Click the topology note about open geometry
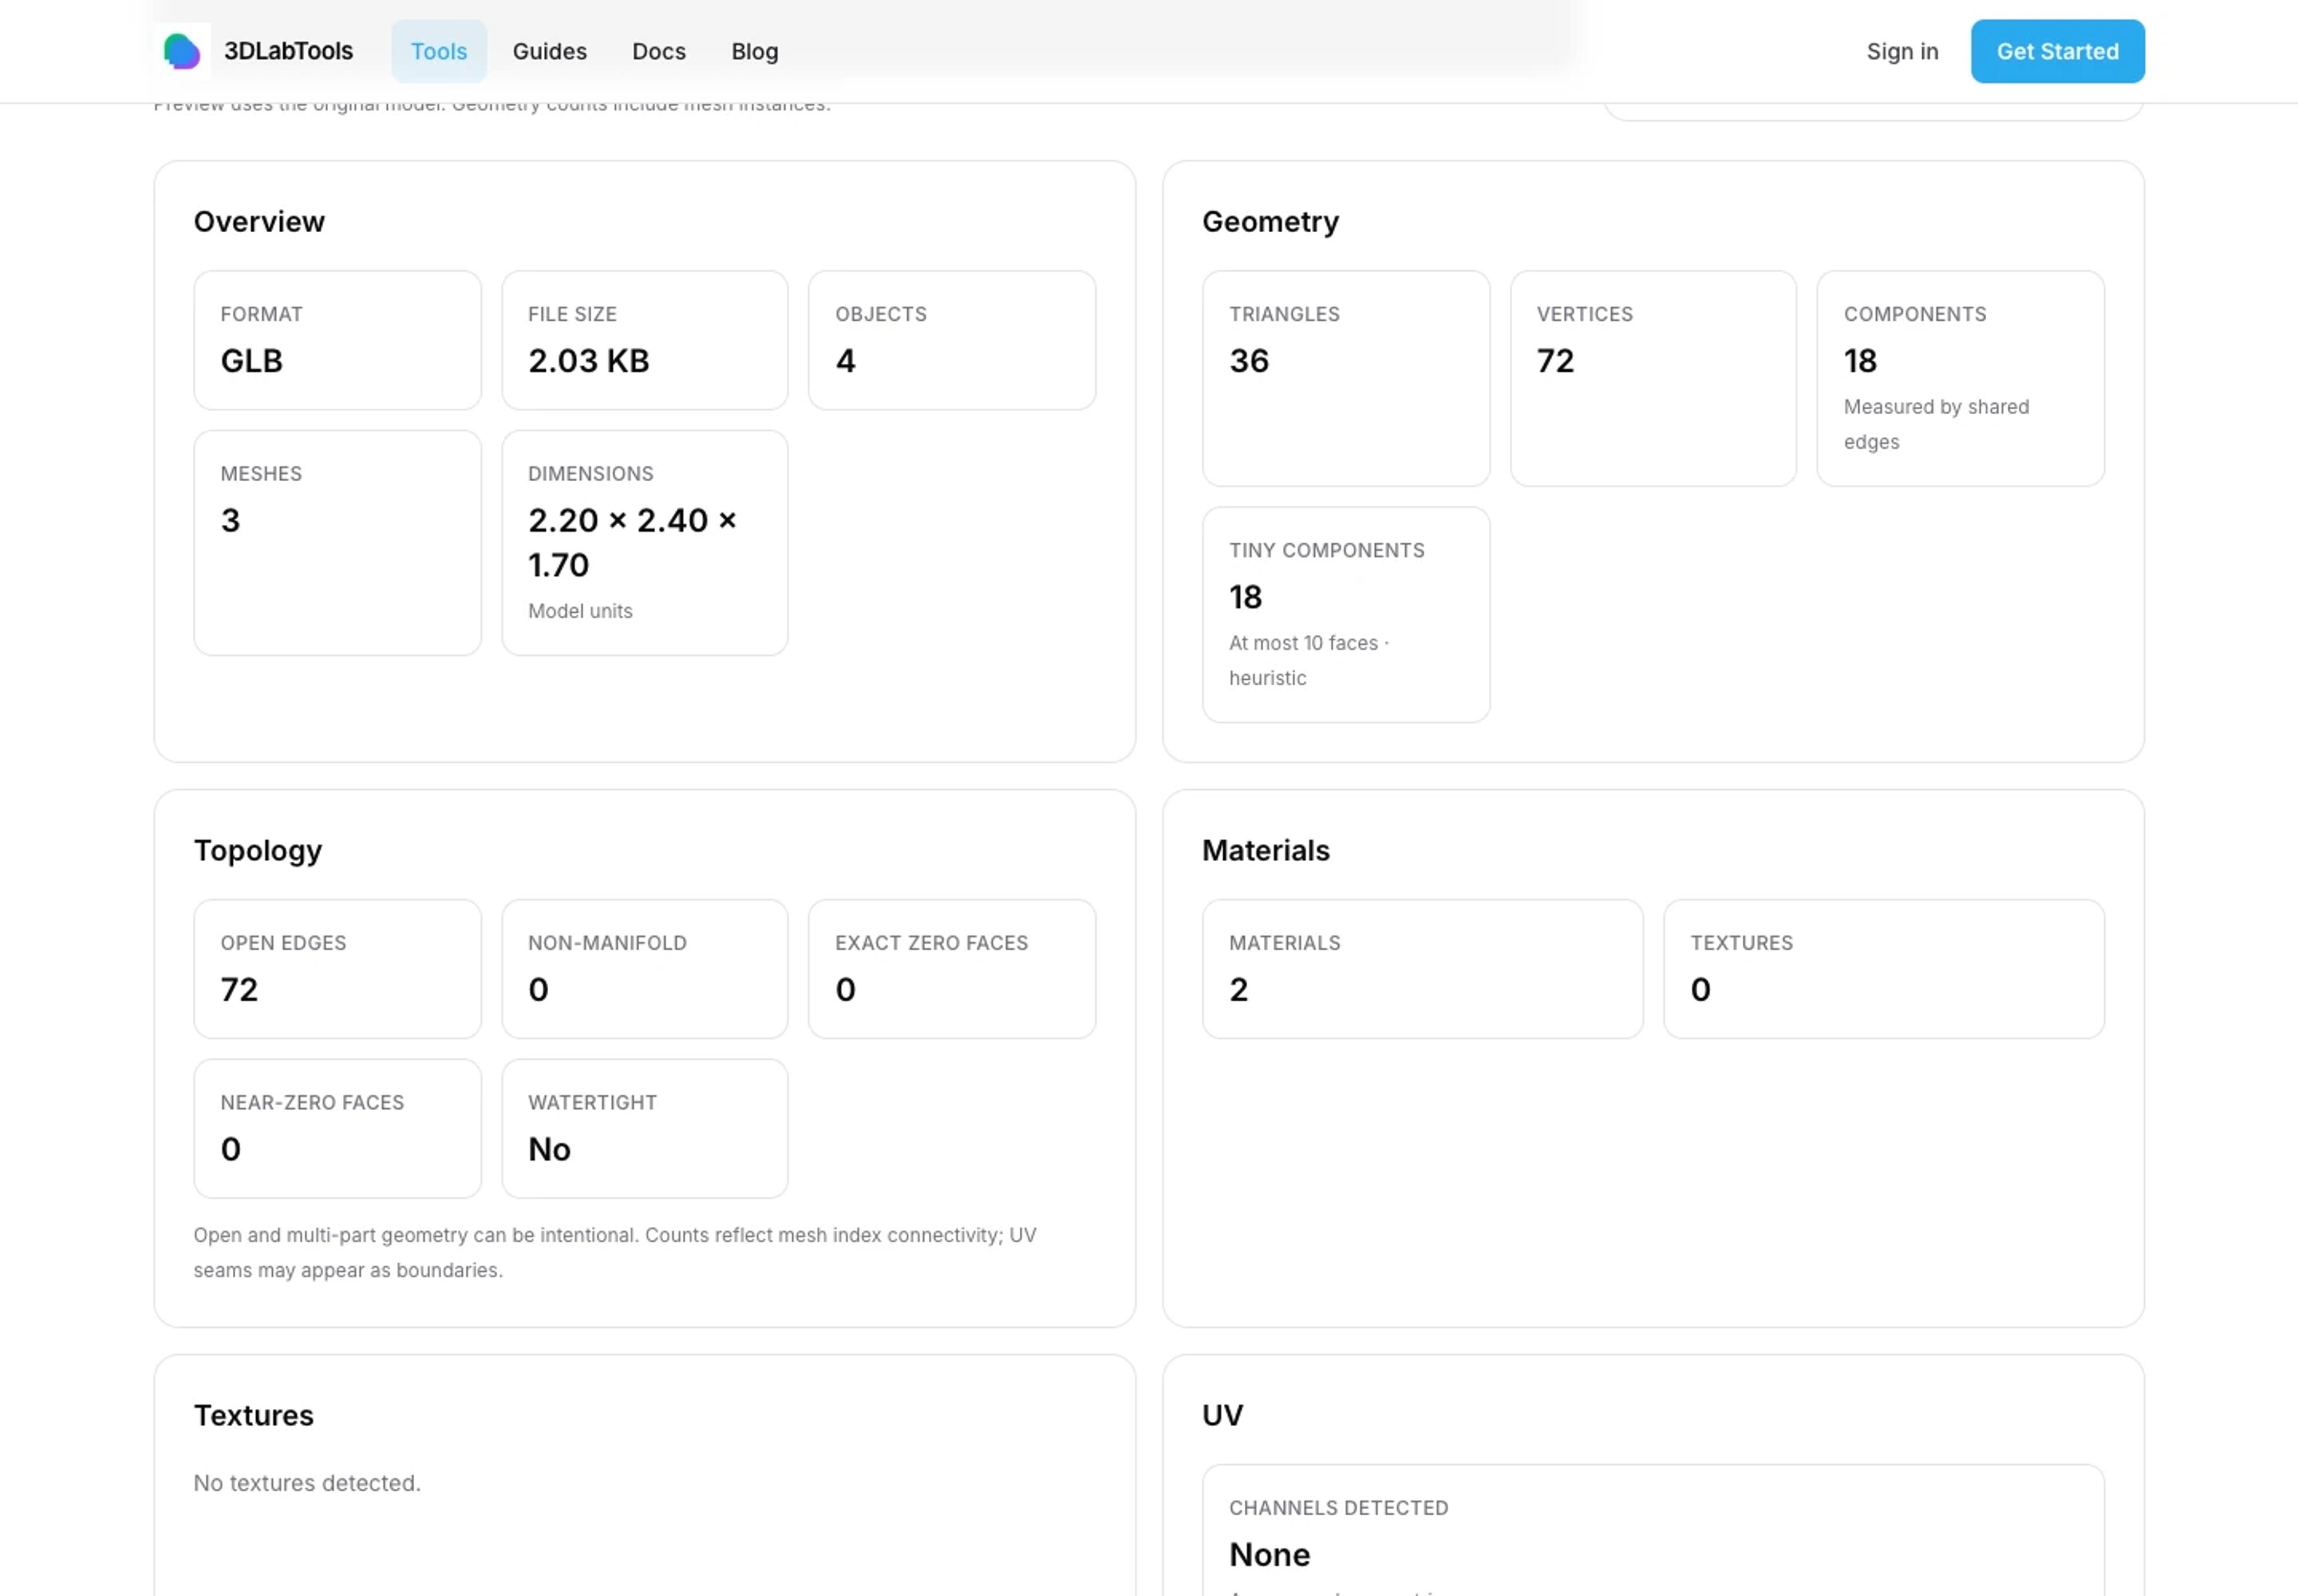The width and height of the screenshot is (2298, 1596). click(615, 1253)
